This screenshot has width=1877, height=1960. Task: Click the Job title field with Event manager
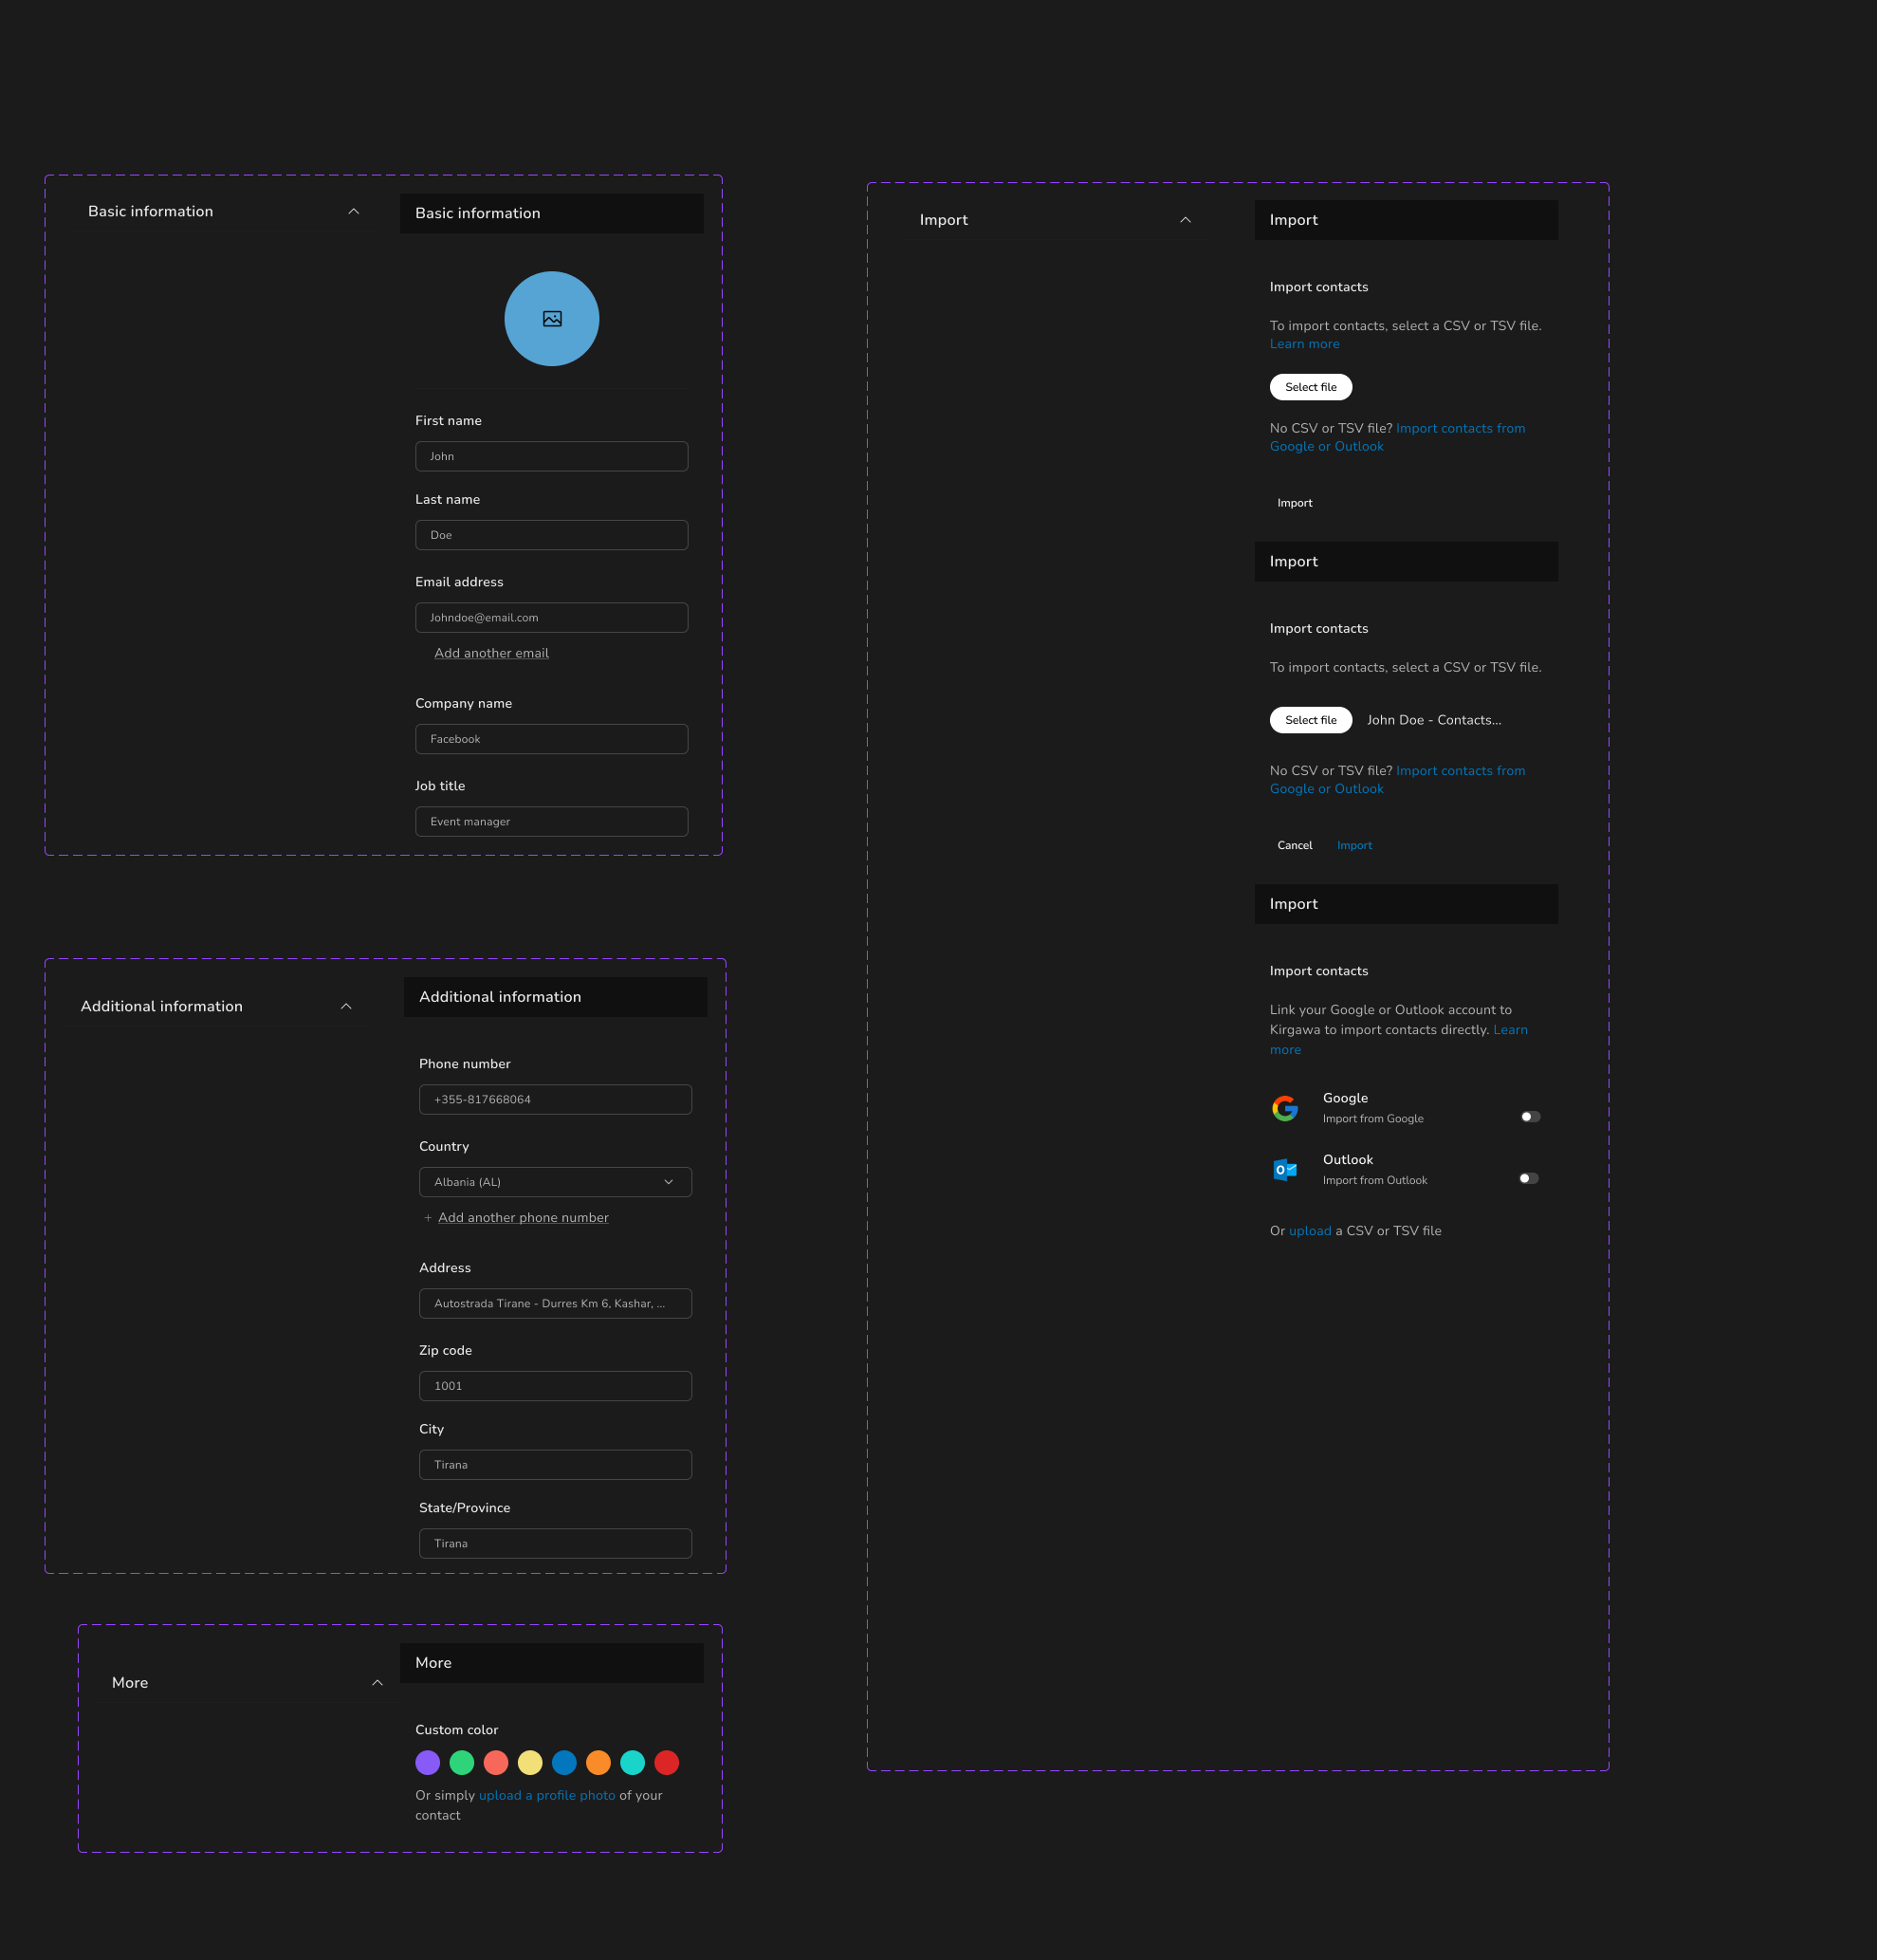552,822
